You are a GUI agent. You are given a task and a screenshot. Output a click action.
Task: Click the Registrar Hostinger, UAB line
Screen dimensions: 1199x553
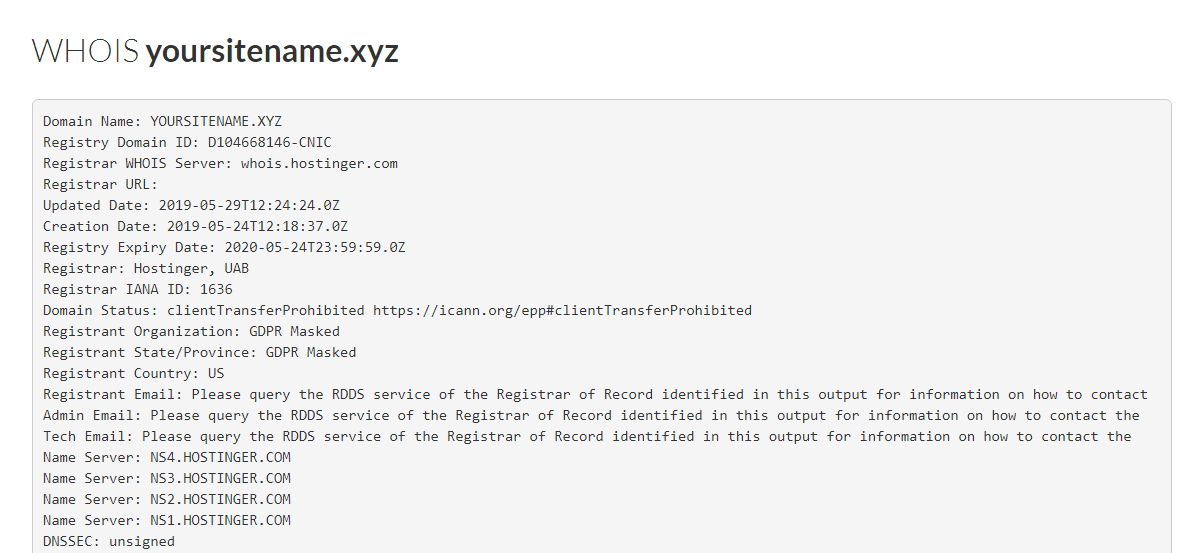146,268
